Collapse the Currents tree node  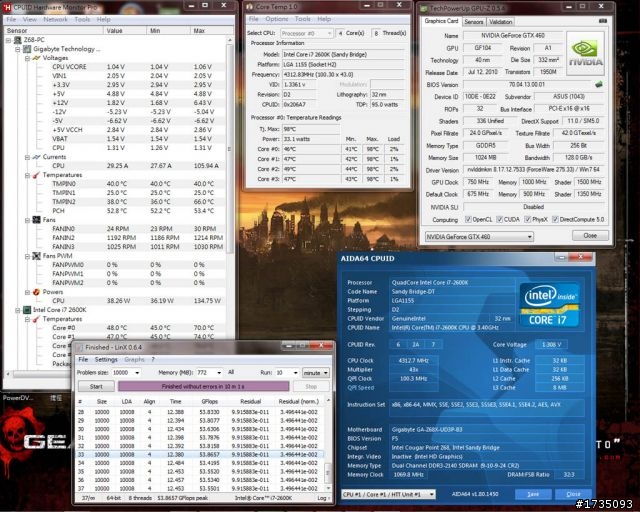[x=27, y=157]
